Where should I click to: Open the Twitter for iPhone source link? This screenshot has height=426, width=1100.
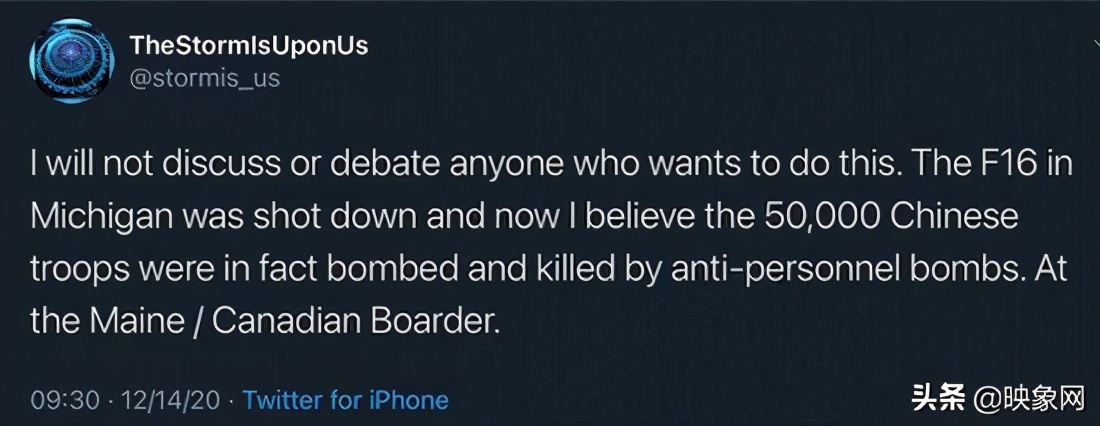click(346, 400)
